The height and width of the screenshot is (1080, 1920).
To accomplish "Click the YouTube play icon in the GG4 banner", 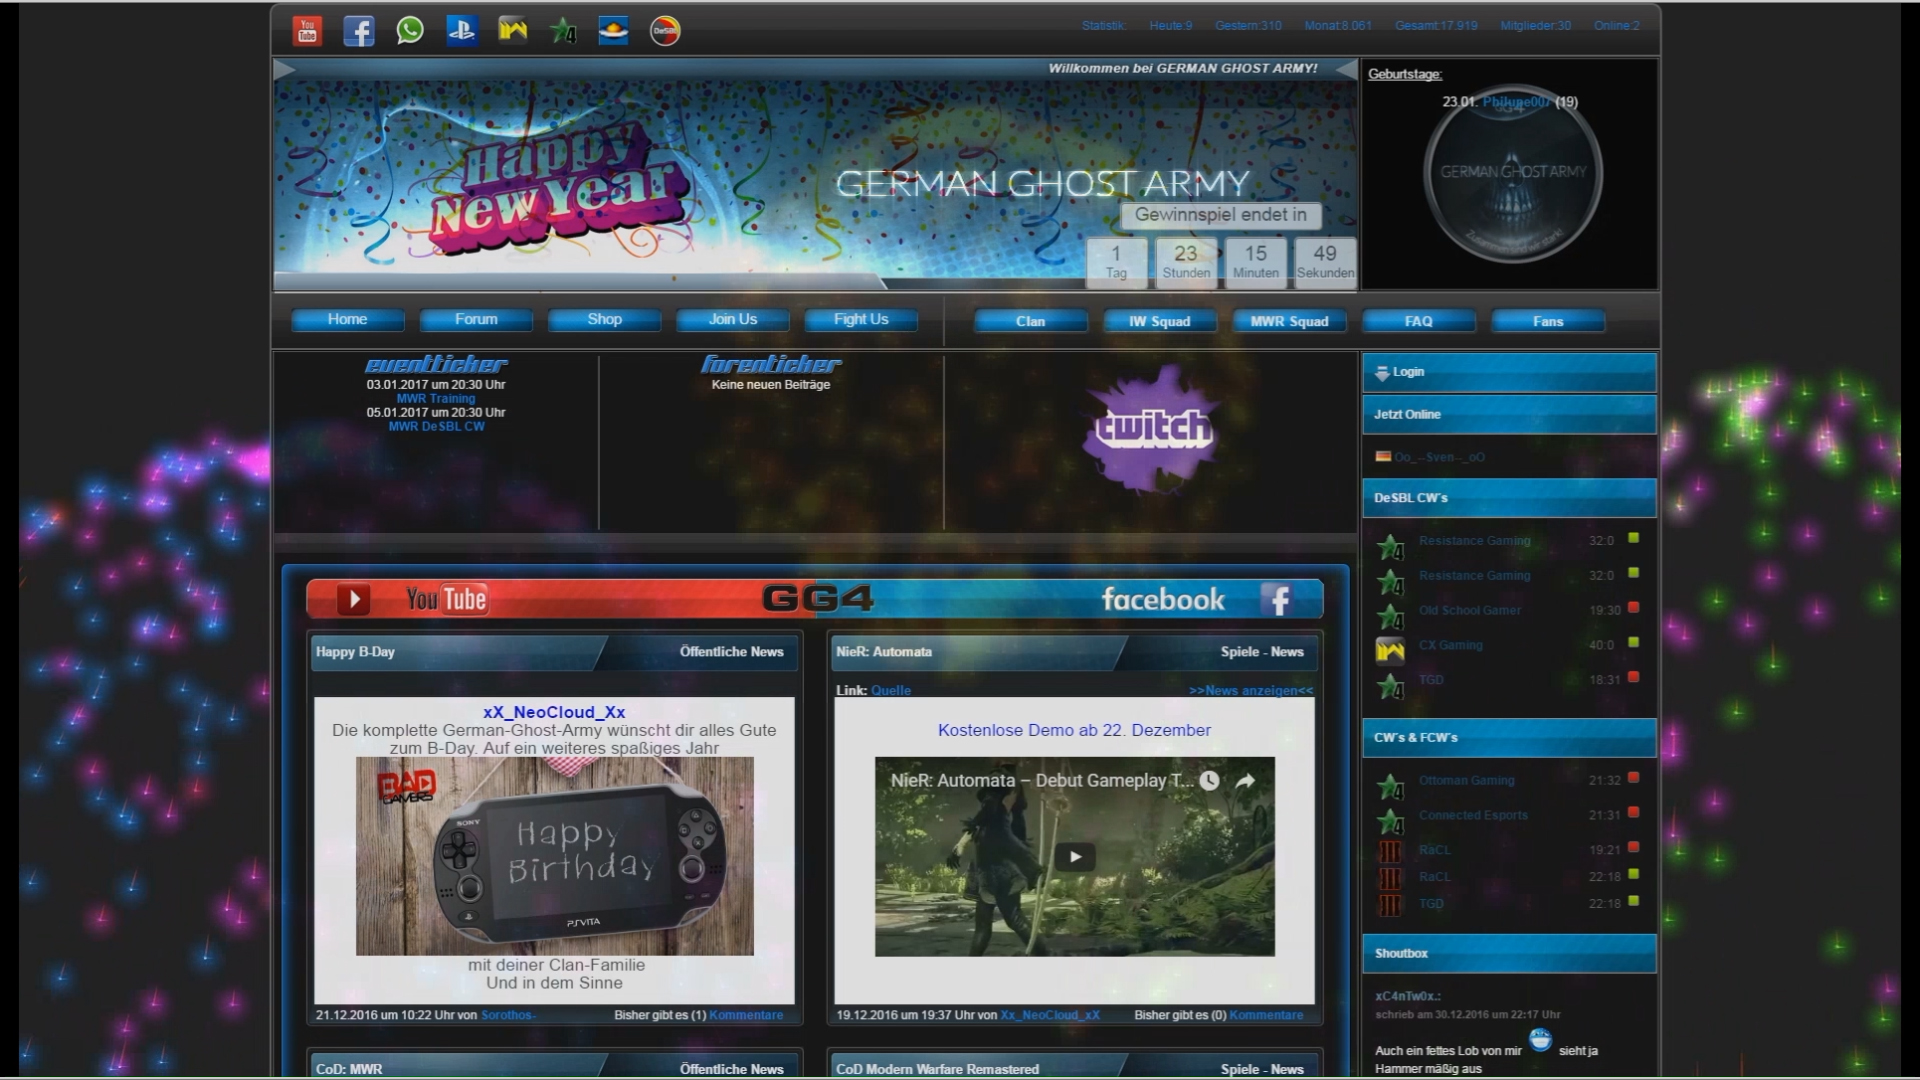I will pos(353,599).
